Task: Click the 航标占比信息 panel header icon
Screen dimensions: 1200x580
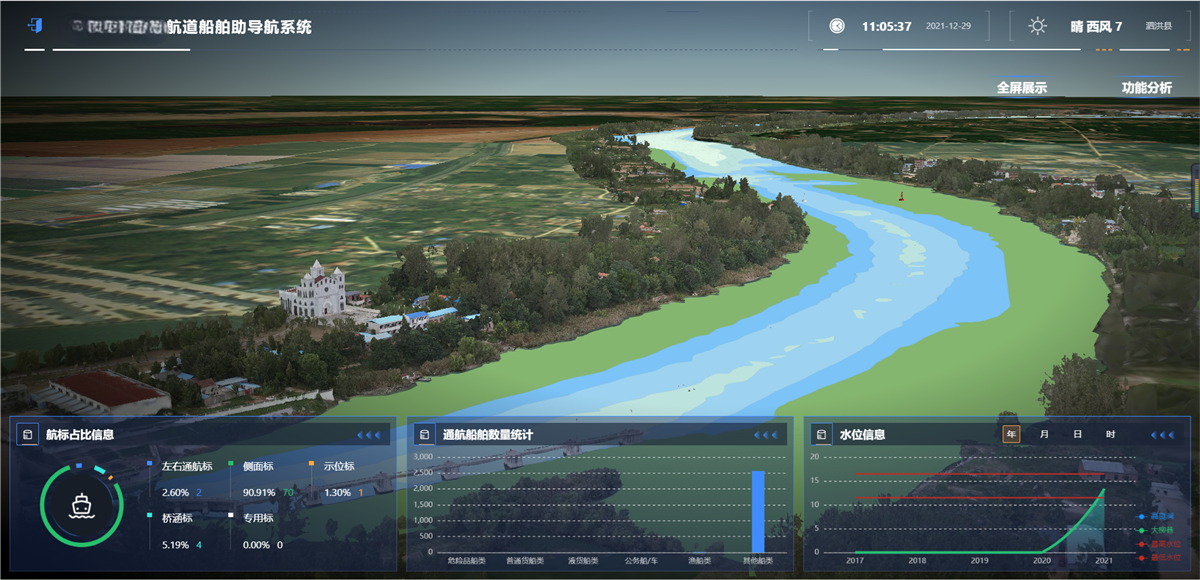Action: coord(27,435)
